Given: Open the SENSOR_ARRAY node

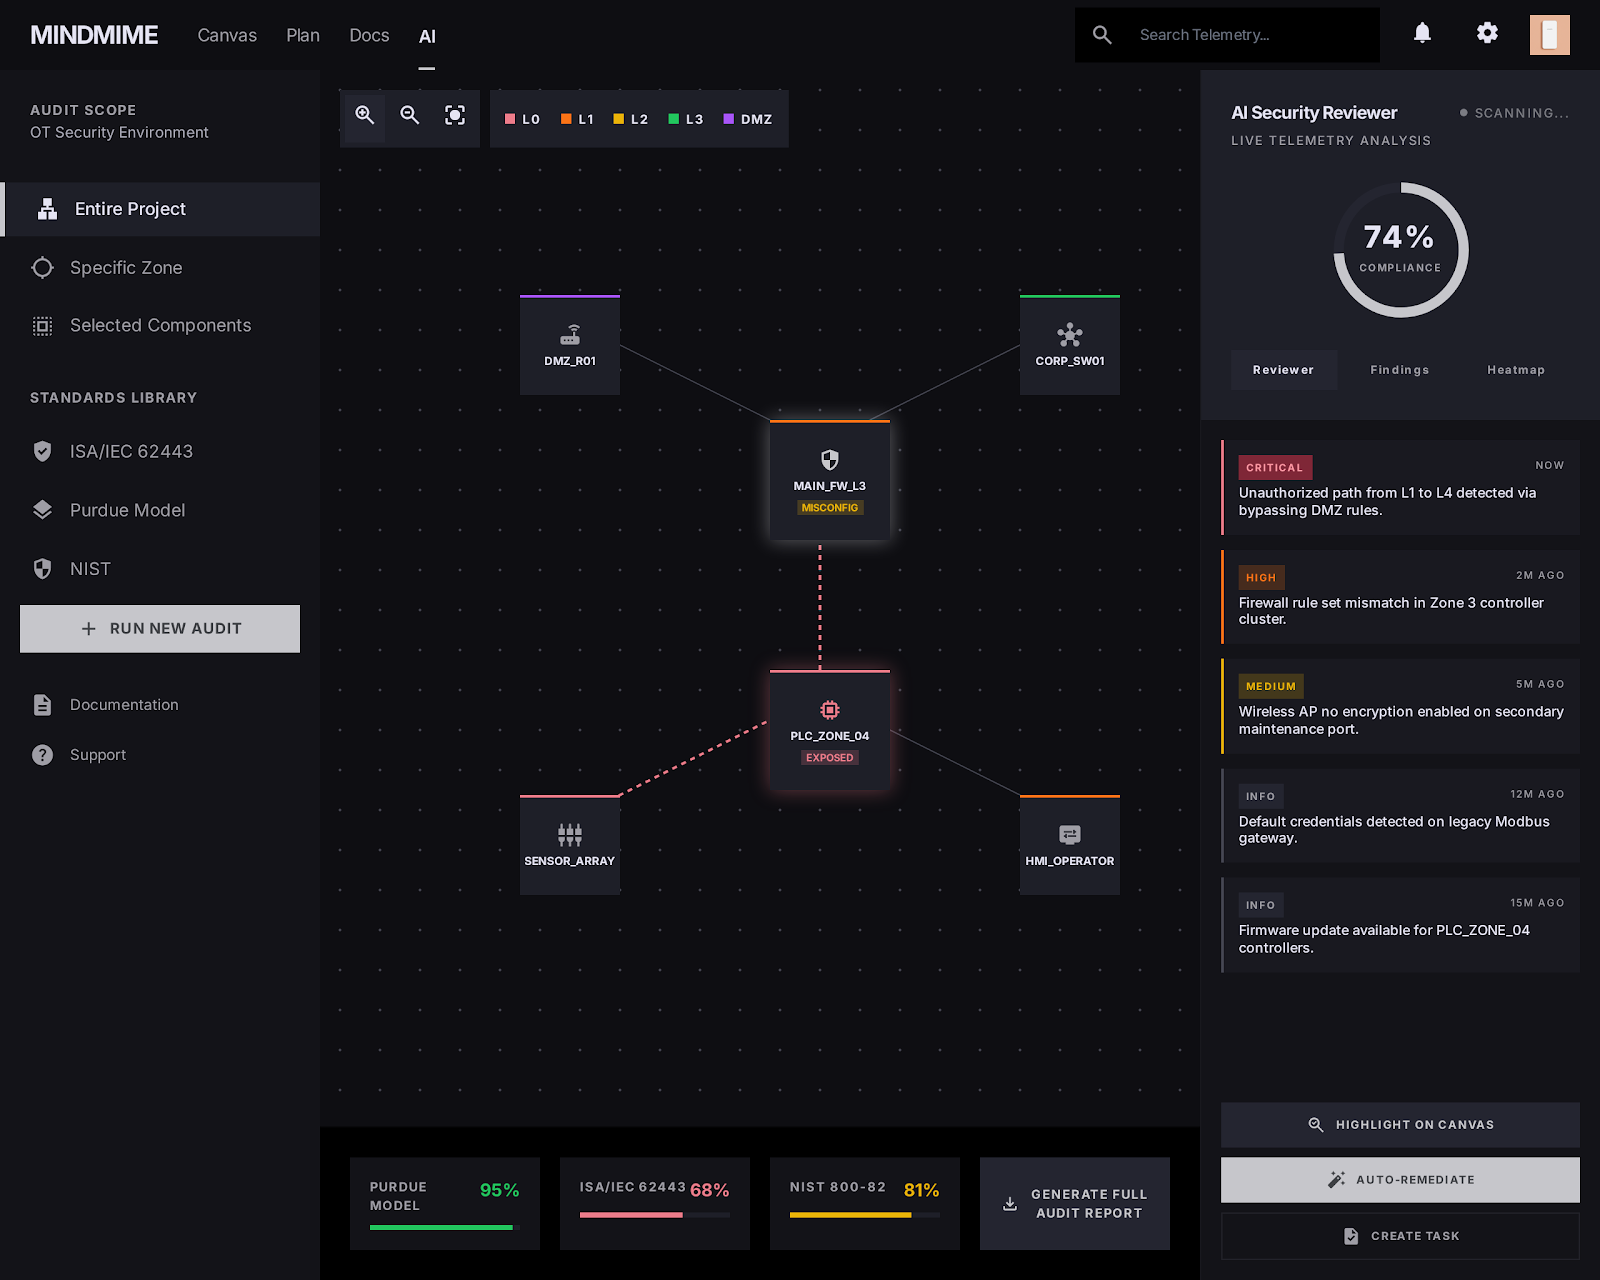Looking at the screenshot, I should coord(569,845).
